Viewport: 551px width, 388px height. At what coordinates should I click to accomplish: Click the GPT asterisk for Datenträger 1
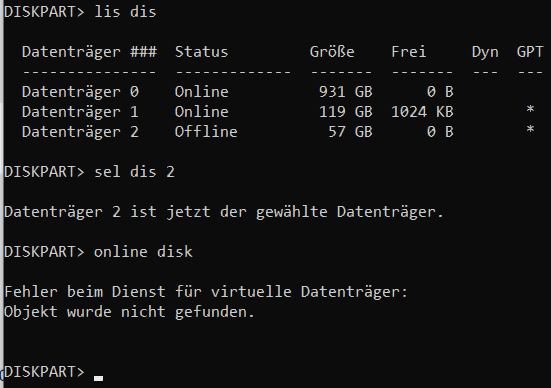tap(530, 110)
